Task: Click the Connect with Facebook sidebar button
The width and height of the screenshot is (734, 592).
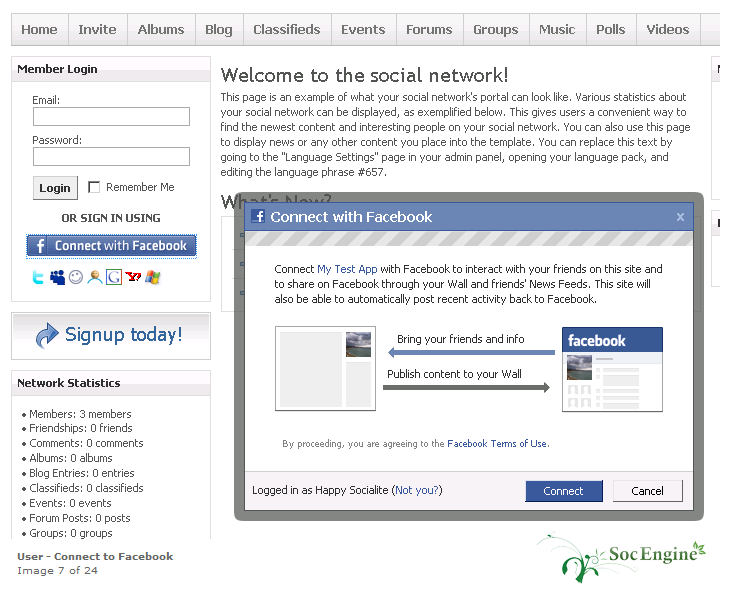Action: [111, 246]
